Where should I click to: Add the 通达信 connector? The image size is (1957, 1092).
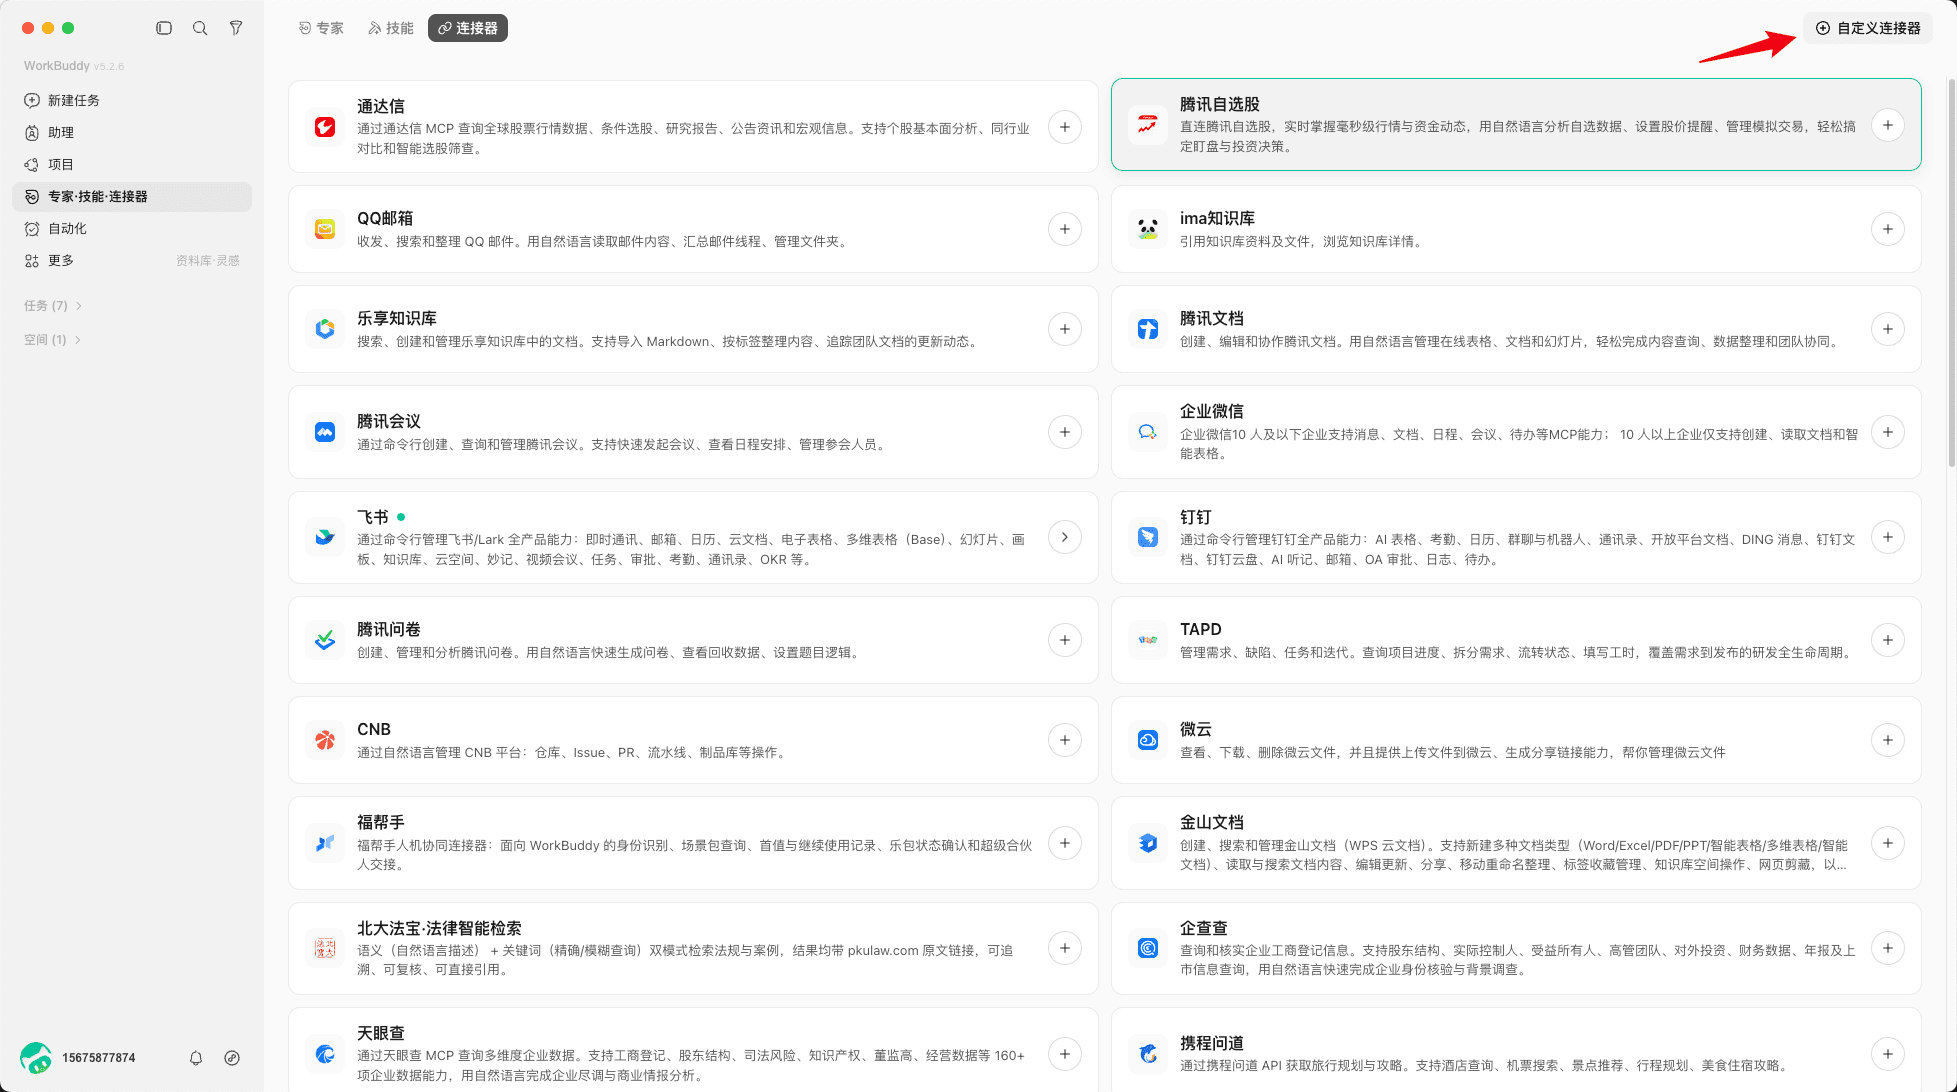pyautogui.click(x=1065, y=127)
